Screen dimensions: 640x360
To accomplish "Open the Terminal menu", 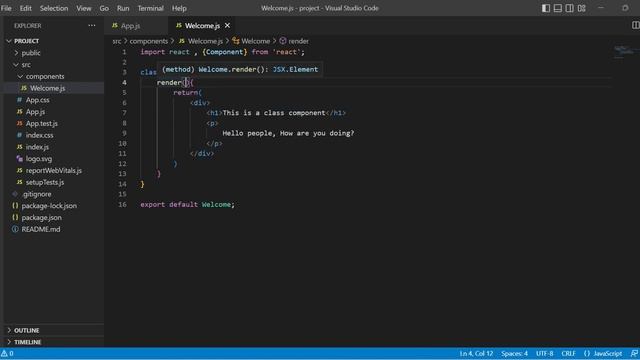I will [151, 8].
